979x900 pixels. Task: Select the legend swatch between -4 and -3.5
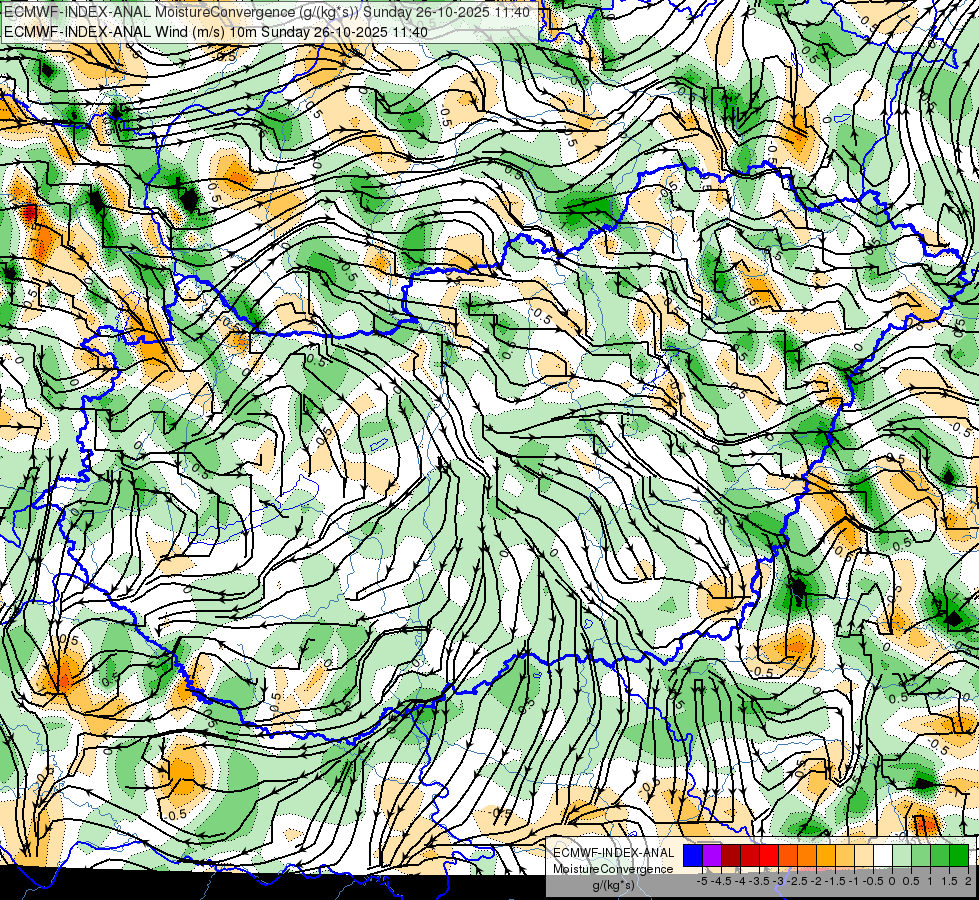pyautogui.click(x=750, y=856)
